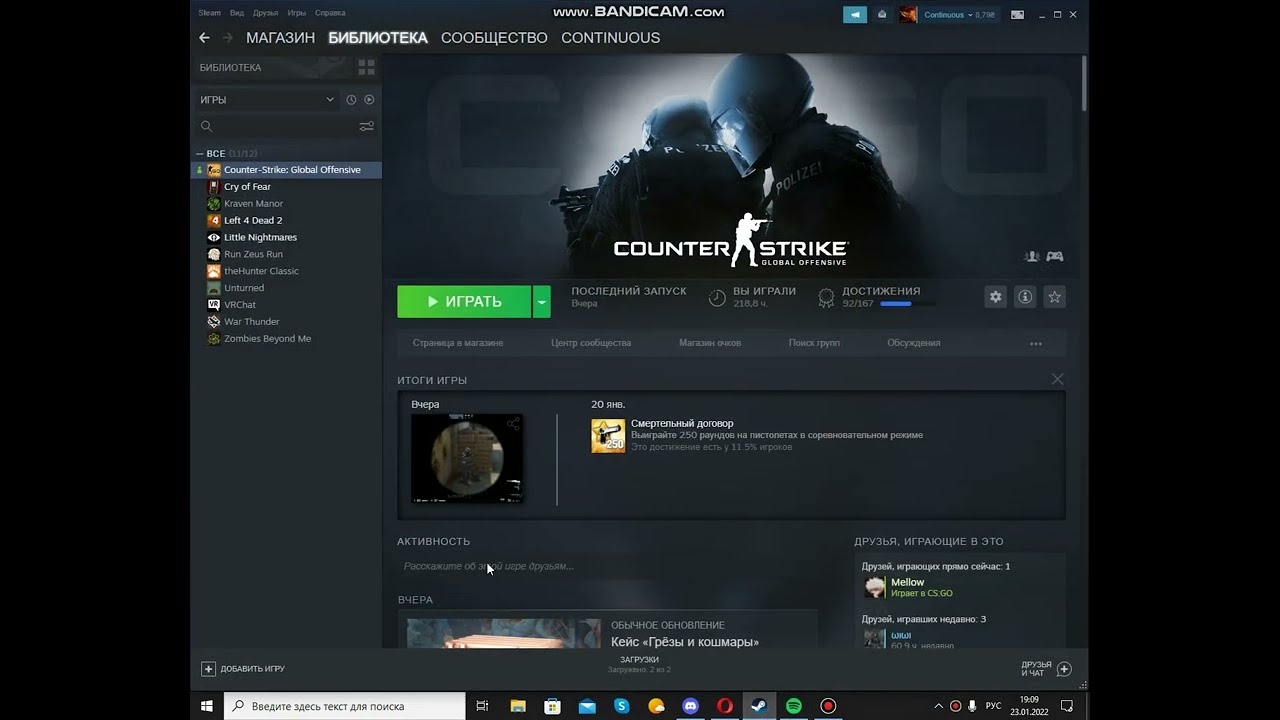Open the play button dropdown arrow
The image size is (1280, 720).
541,302
